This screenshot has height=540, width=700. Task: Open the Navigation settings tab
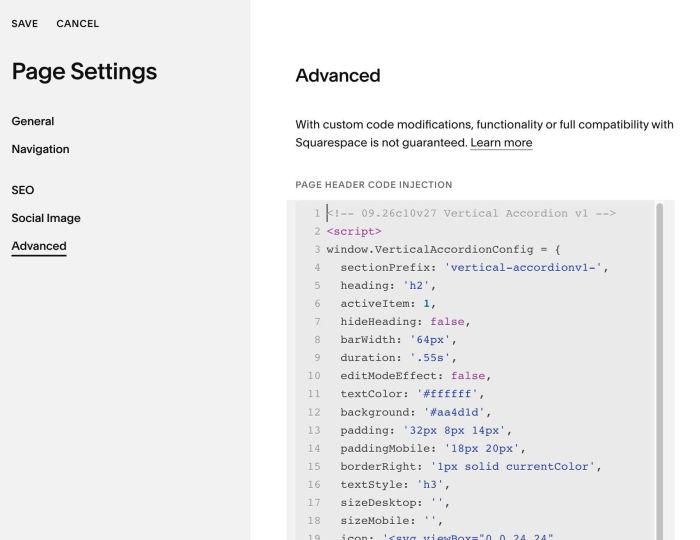40,149
